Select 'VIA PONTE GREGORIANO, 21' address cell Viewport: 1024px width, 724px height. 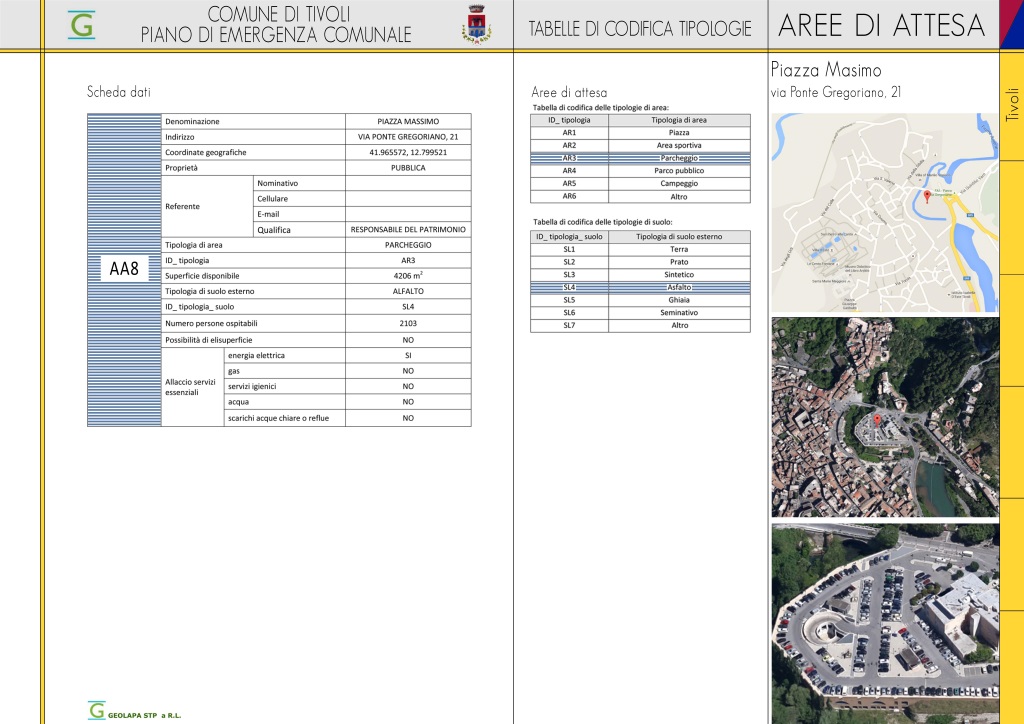tap(408, 137)
